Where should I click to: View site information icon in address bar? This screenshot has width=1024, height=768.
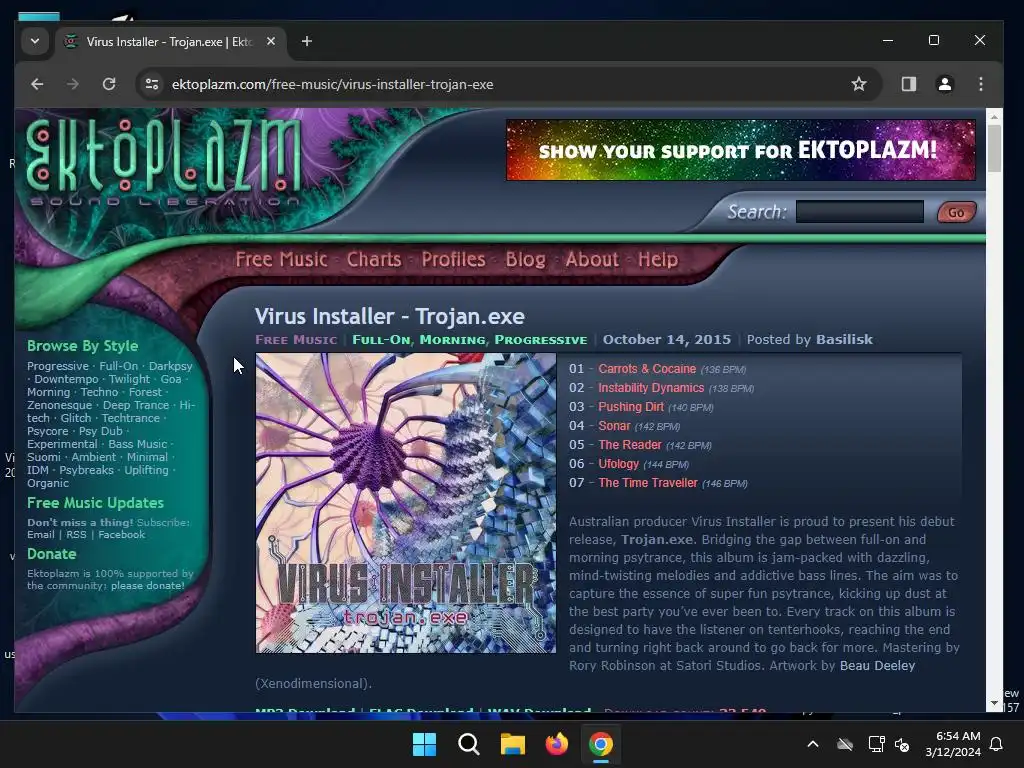152,84
